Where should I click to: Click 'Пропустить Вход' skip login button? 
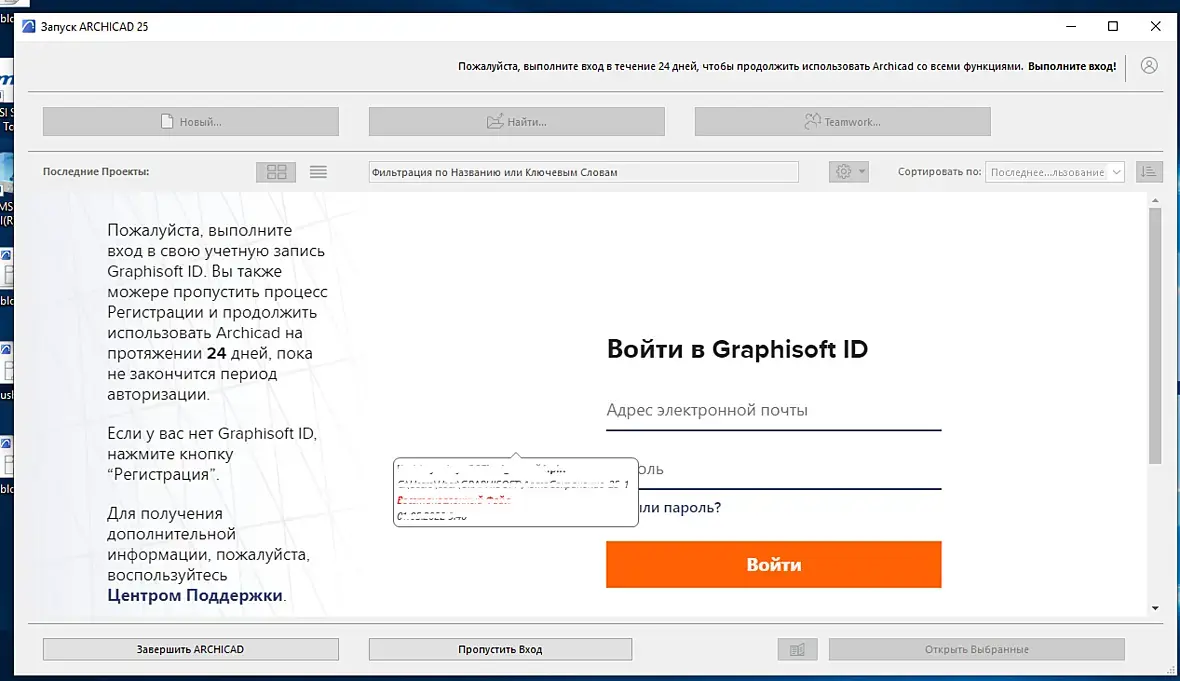click(500, 649)
